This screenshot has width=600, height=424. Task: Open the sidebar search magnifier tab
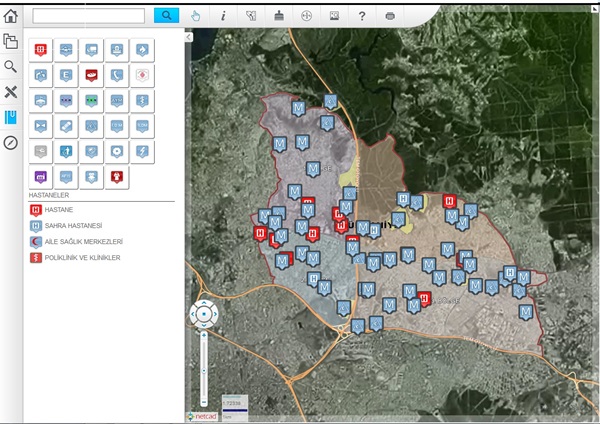pyautogui.click(x=11, y=67)
